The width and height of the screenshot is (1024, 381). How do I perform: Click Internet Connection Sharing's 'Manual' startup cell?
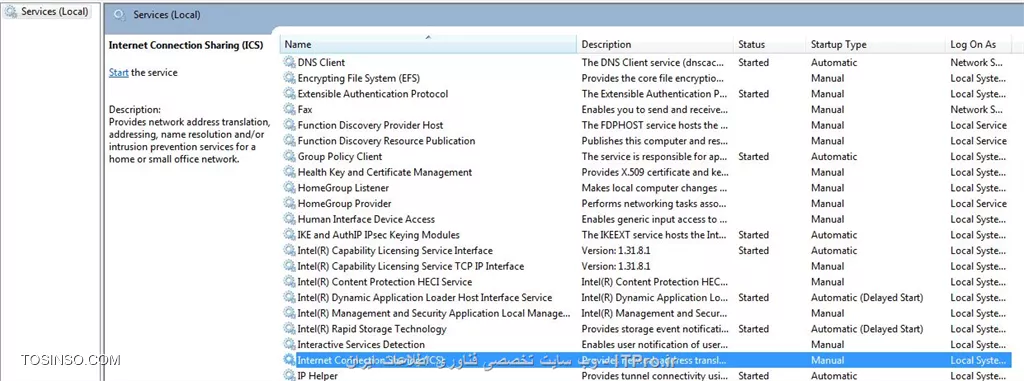tap(827, 361)
